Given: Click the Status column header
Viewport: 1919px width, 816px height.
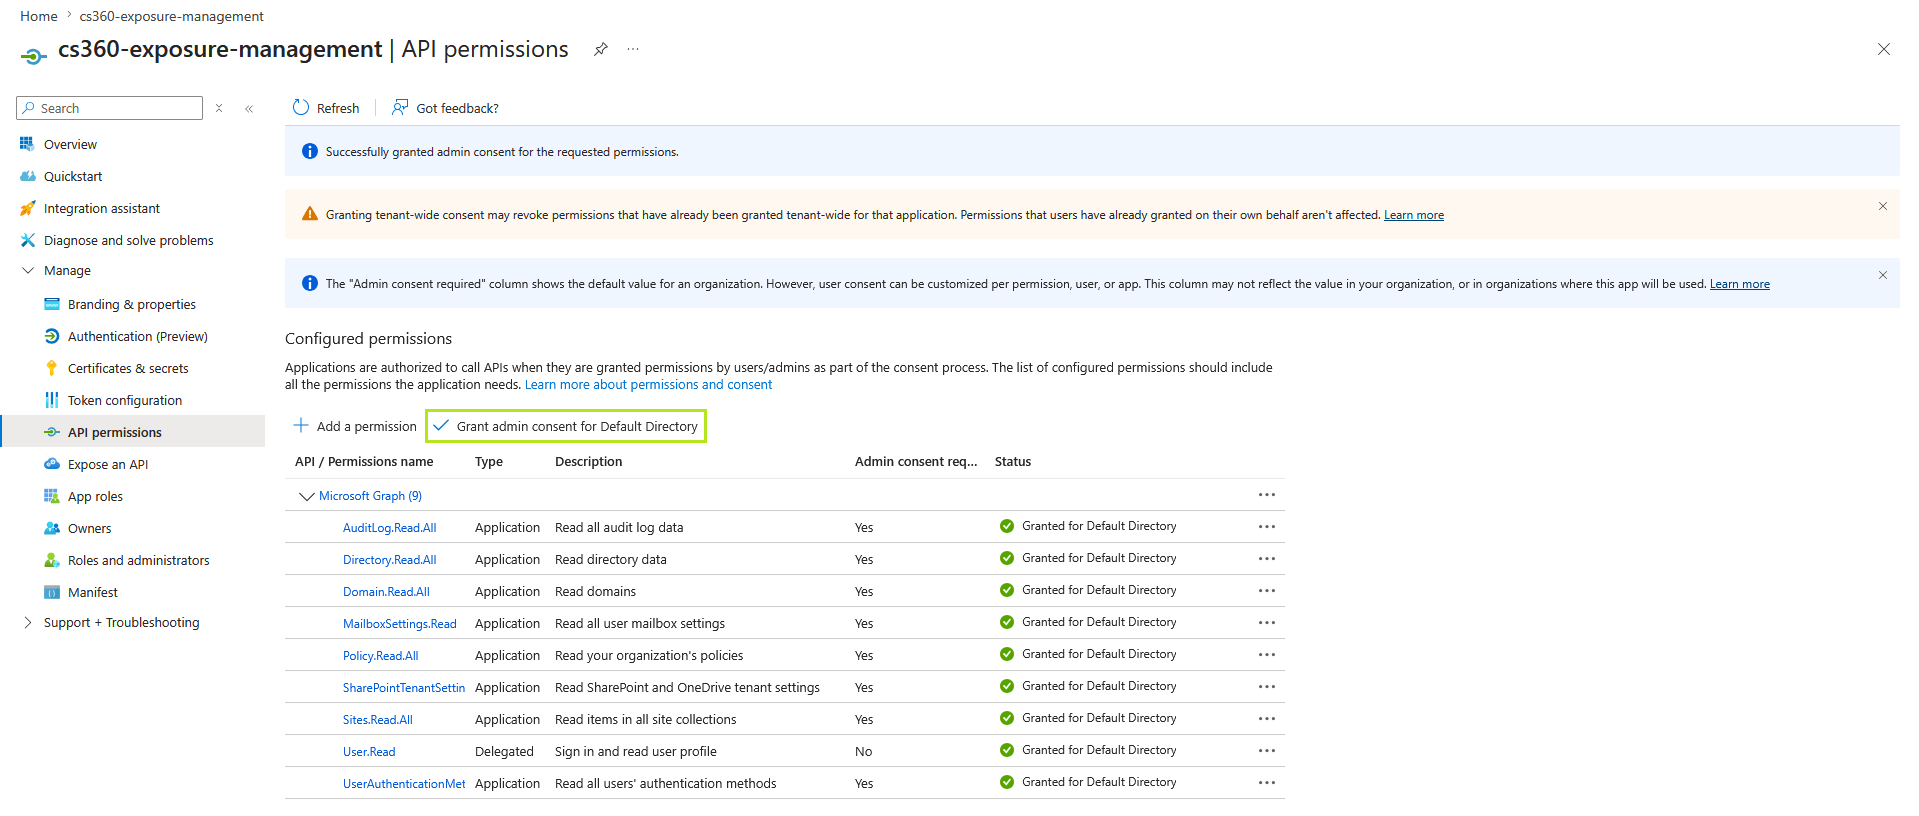Looking at the screenshot, I should coord(1013,462).
